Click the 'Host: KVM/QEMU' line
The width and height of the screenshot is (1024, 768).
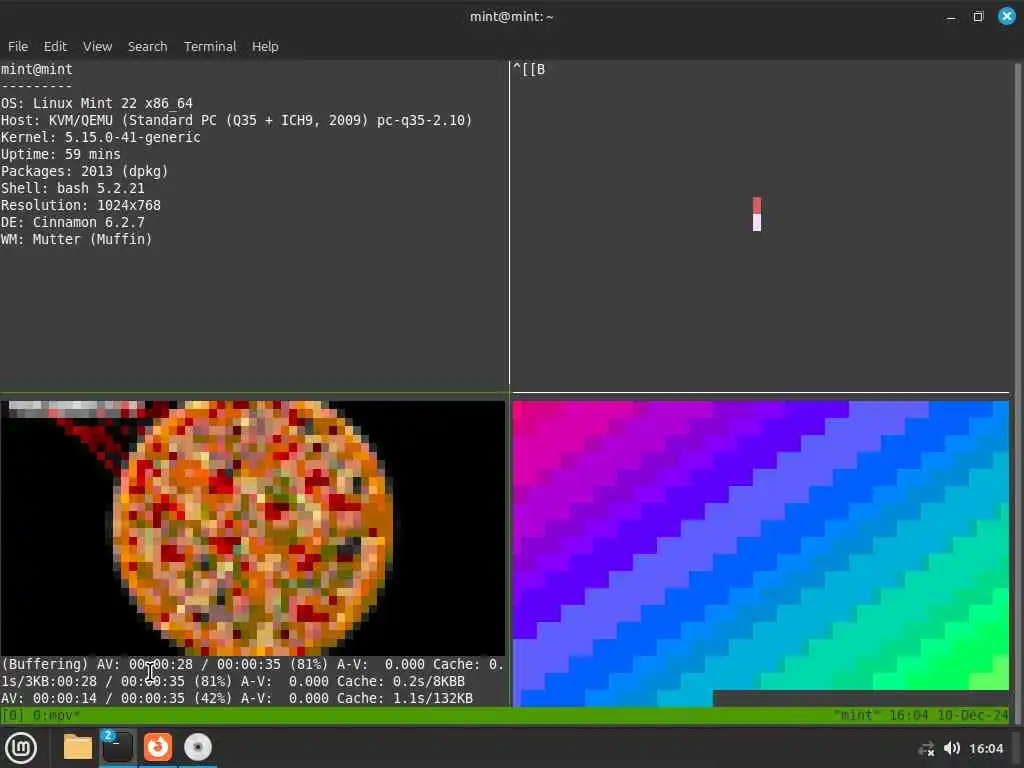click(x=236, y=120)
